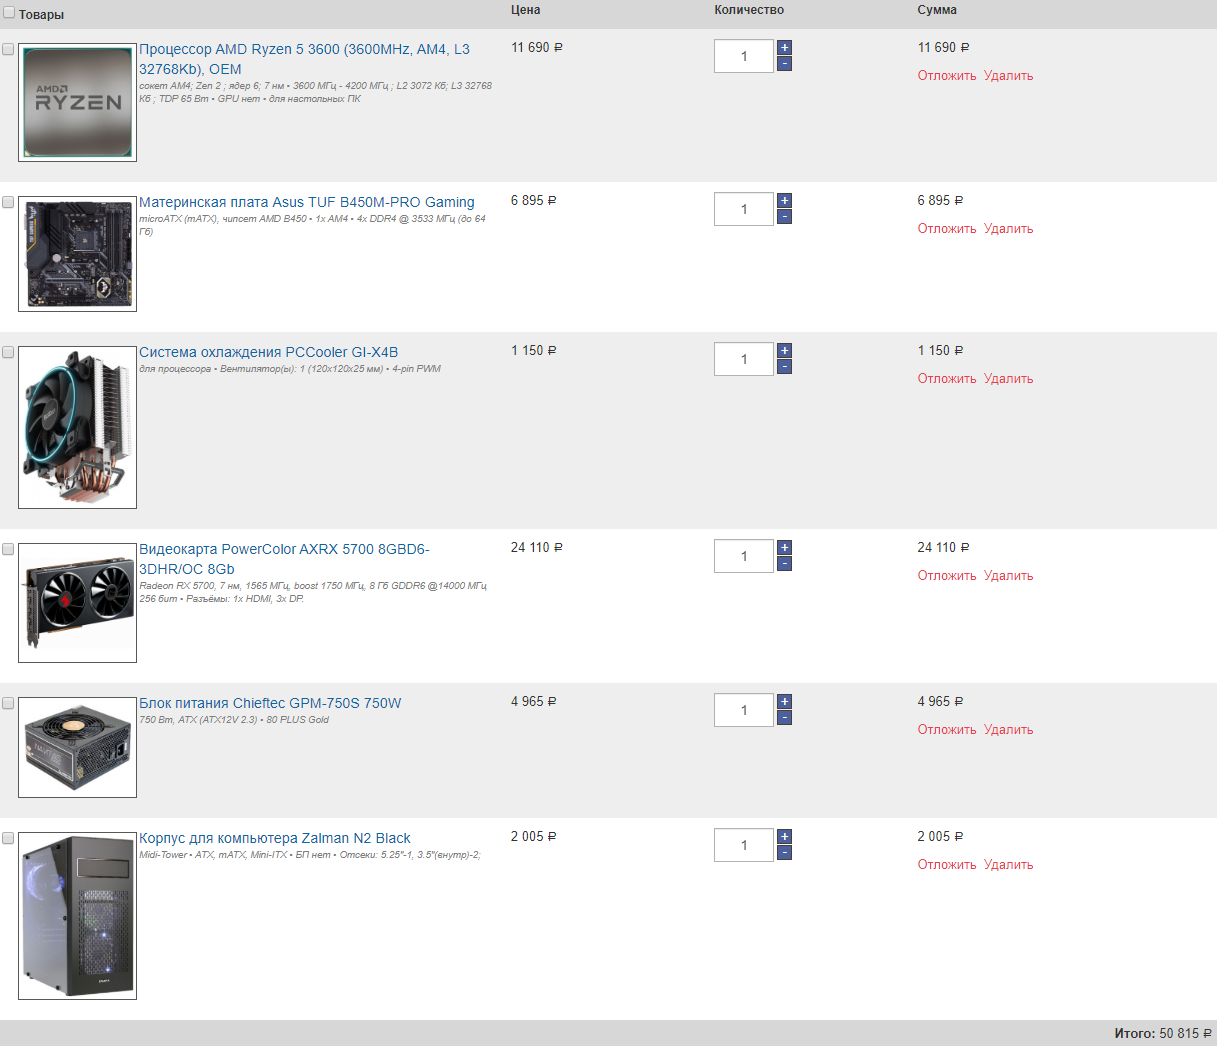Open the Корпус Zalman N2 Black link
The height and width of the screenshot is (1046, 1217).
point(275,838)
